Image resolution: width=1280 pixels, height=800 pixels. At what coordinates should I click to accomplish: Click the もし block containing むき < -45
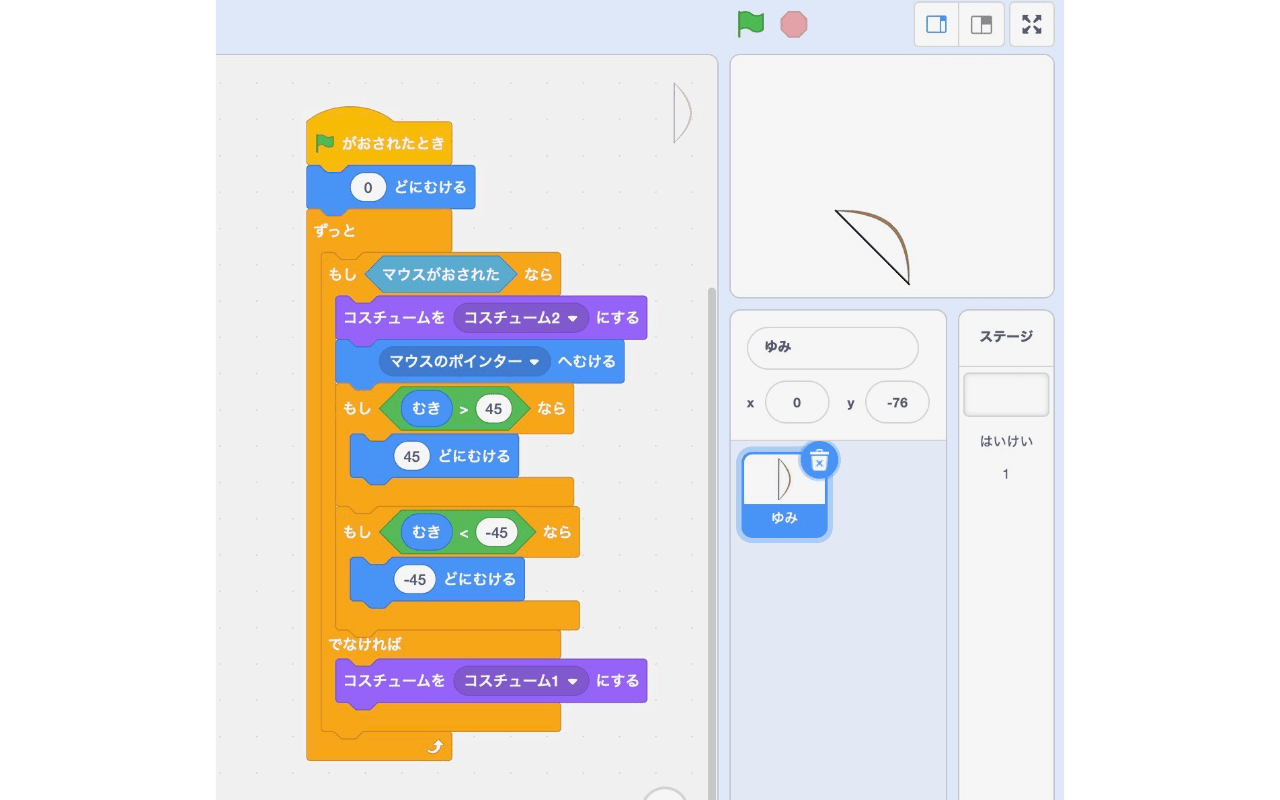pyautogui.click(x=356, y=533)
